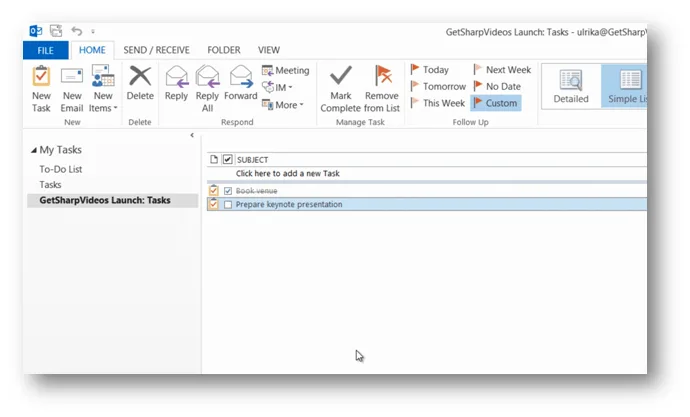Screen dimensions: 690x417
Task: Open Customize Quick Access Toolbar arrow
Action: 93,31
